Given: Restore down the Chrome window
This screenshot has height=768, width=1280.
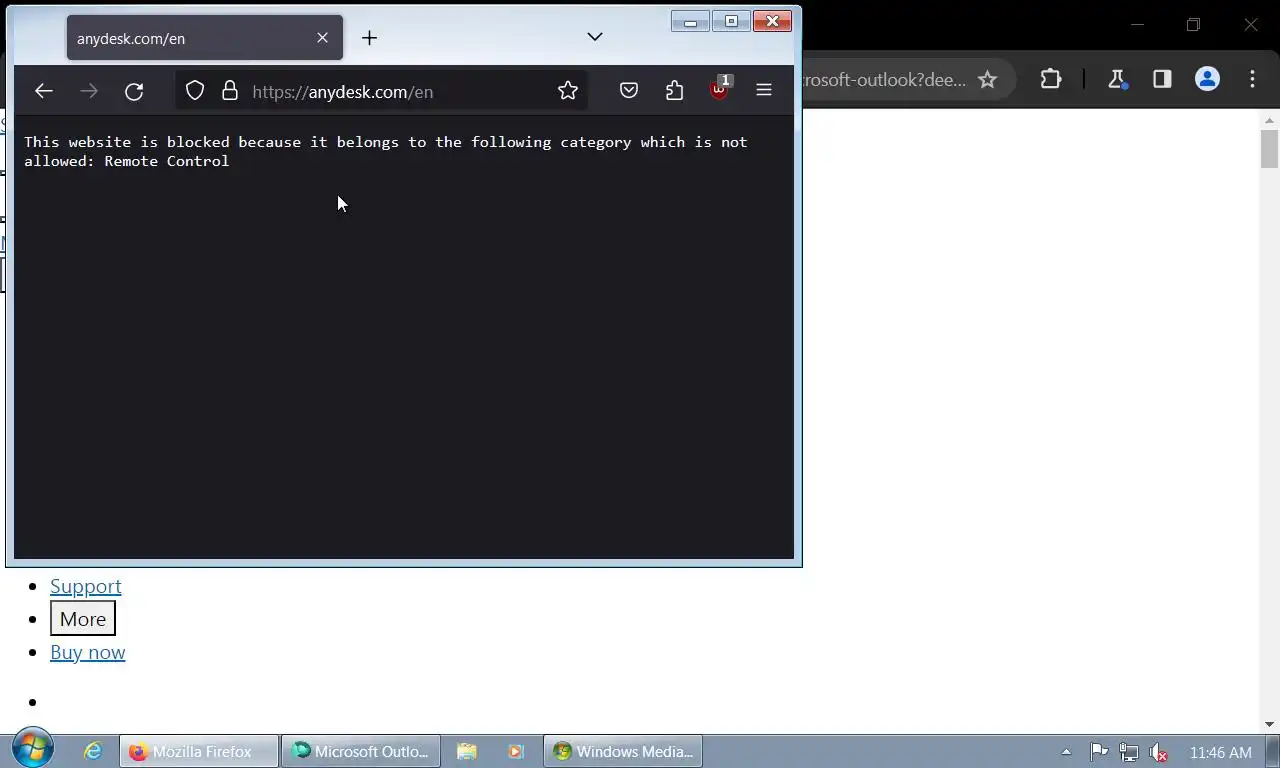Looking at the screenshot, I should click(1193, 24).
